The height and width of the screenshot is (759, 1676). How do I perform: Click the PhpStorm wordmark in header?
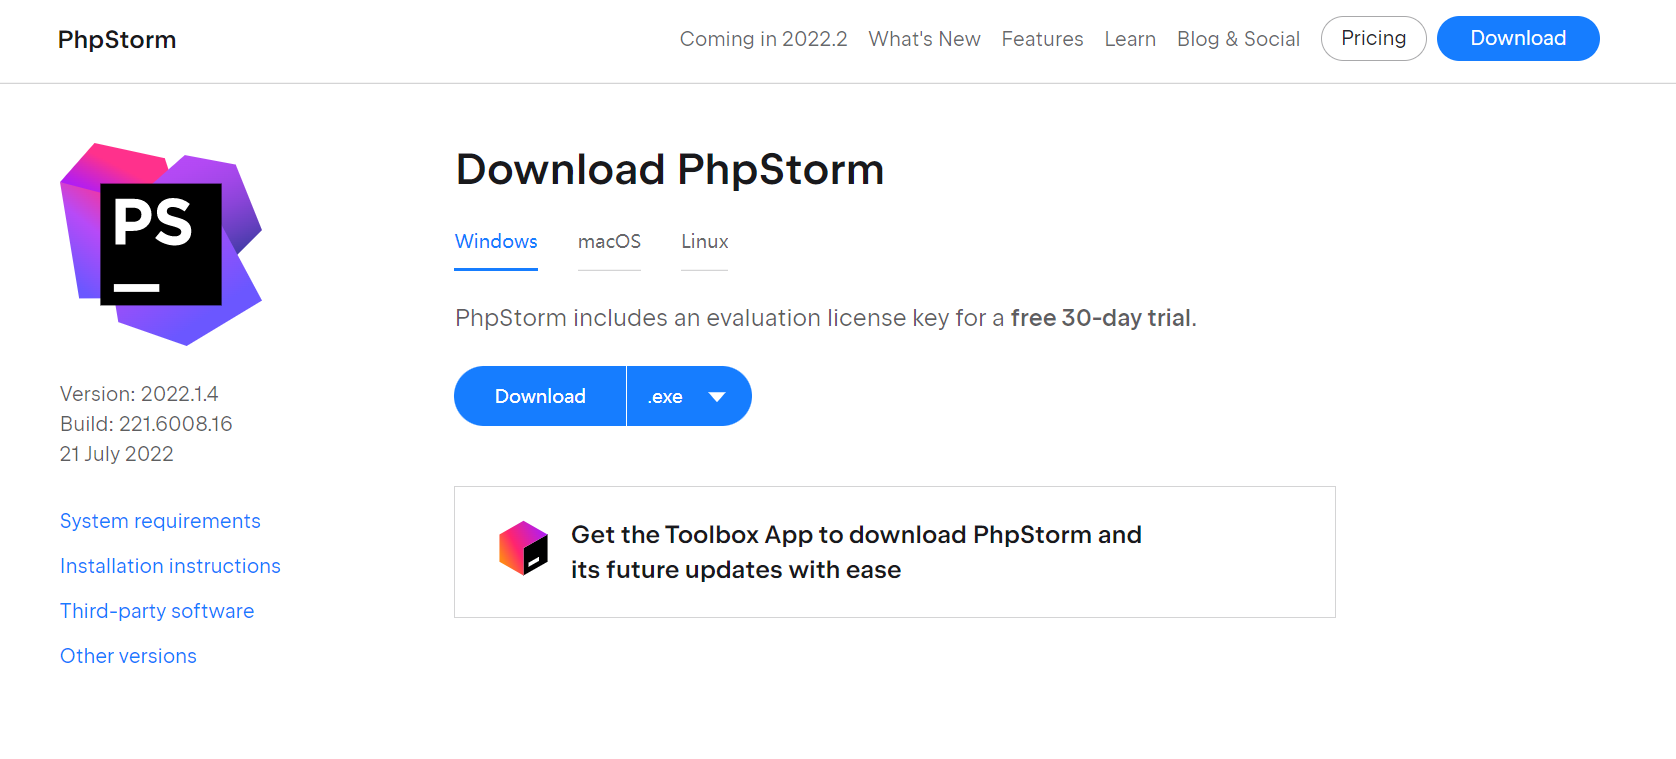tap(117, 40)
